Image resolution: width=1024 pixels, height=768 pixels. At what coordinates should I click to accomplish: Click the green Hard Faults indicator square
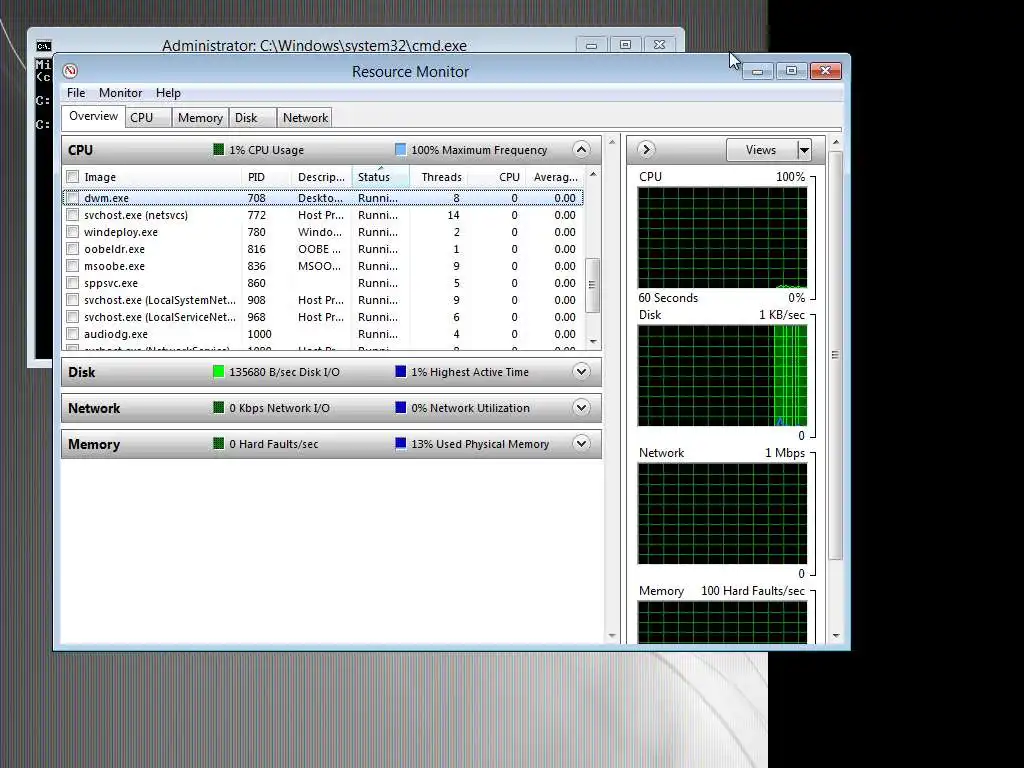tap(219, 443)
